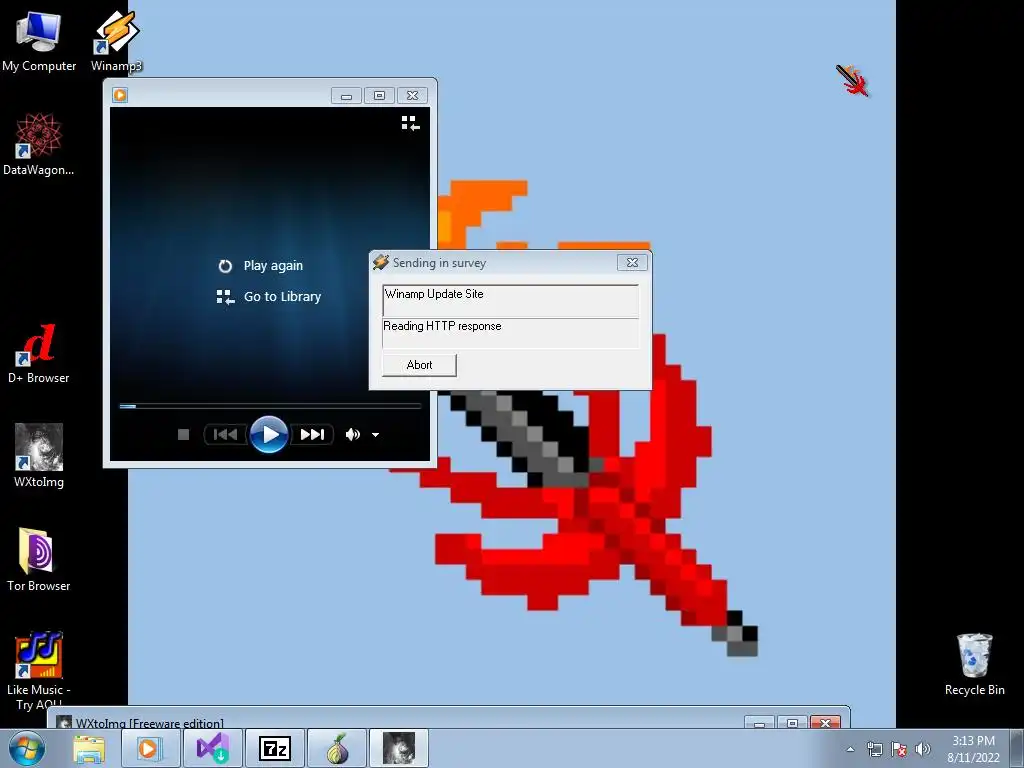Click the small Winamp sword icon on desktop

click(x=852, y=80)
